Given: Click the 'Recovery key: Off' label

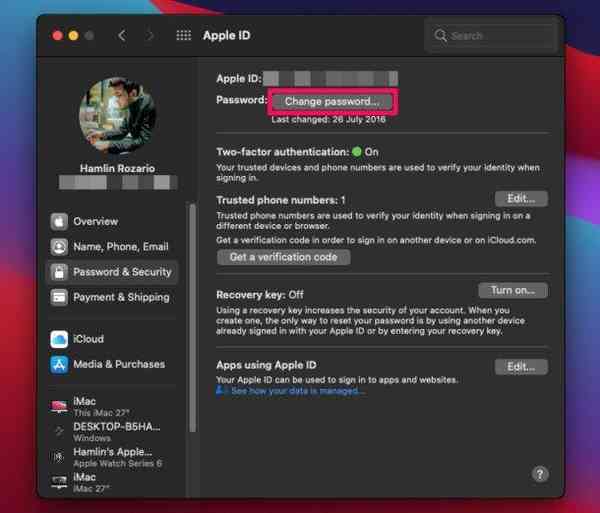Looking at the screenshot, I should pos(260,295).
